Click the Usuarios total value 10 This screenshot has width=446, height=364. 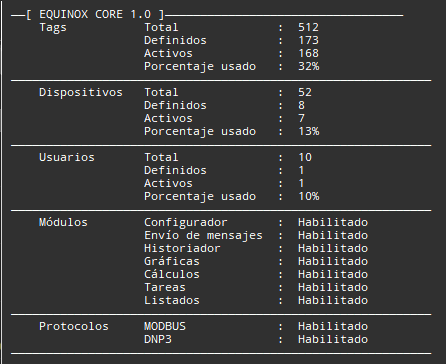[x=305, y=157]
